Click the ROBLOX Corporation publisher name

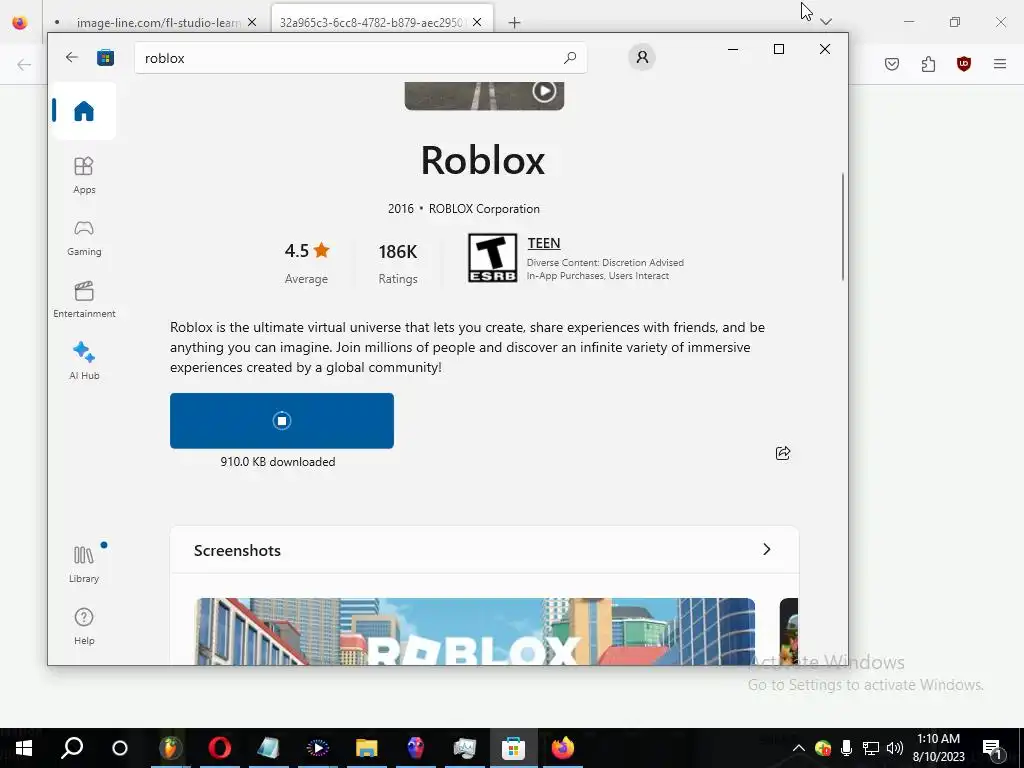click(484, 209)
